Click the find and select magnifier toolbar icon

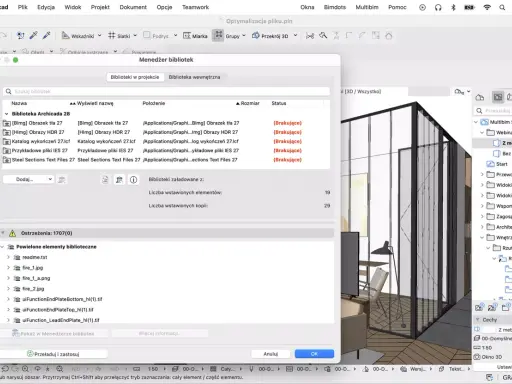pyautogui.click(x=323, y=35)
